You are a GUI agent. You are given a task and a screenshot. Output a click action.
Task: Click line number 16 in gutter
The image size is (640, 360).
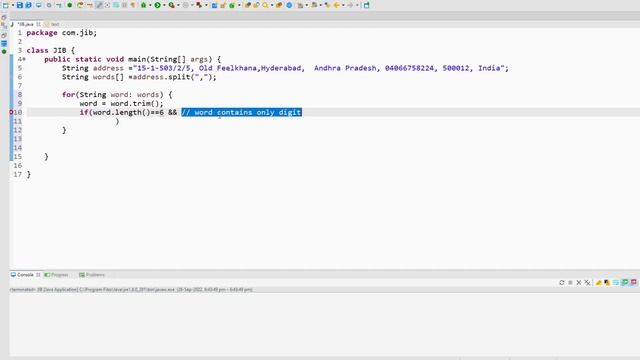tap(18, 166)
